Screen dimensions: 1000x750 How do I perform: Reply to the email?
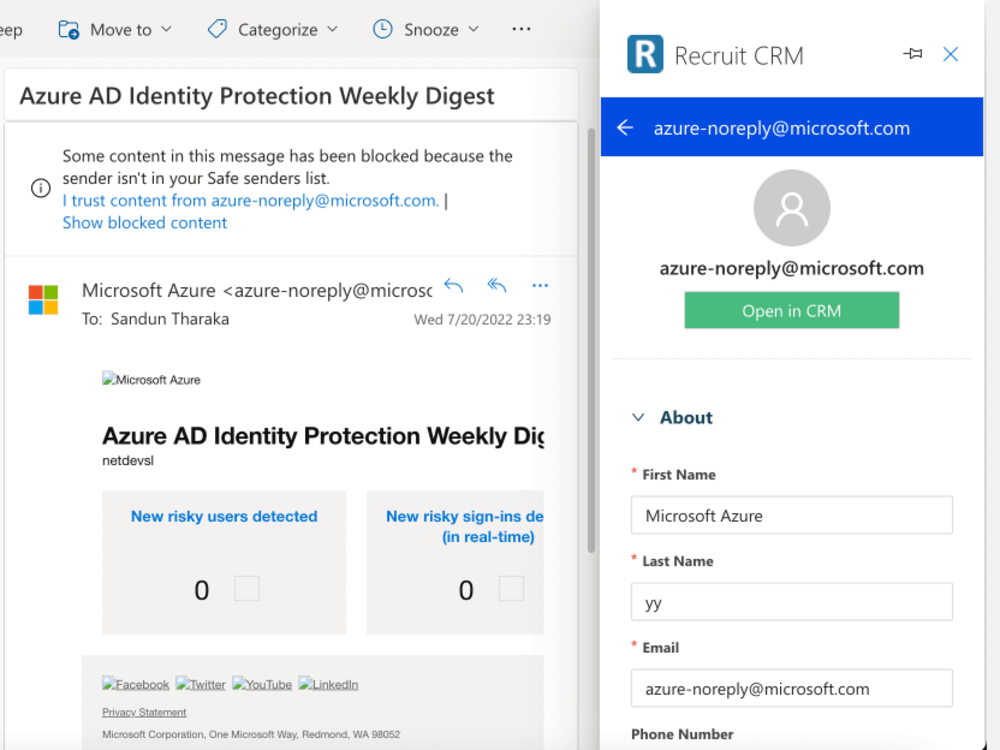tap(453, 285)
